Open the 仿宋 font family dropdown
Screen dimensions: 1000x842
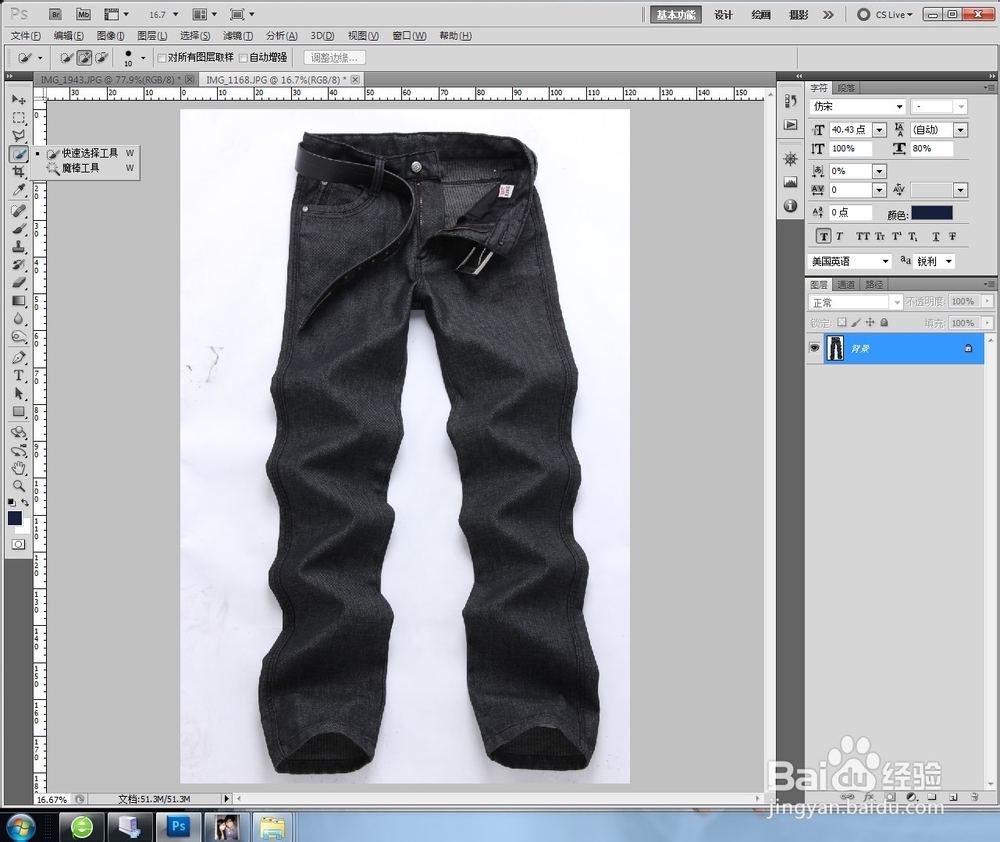[899, 107]
